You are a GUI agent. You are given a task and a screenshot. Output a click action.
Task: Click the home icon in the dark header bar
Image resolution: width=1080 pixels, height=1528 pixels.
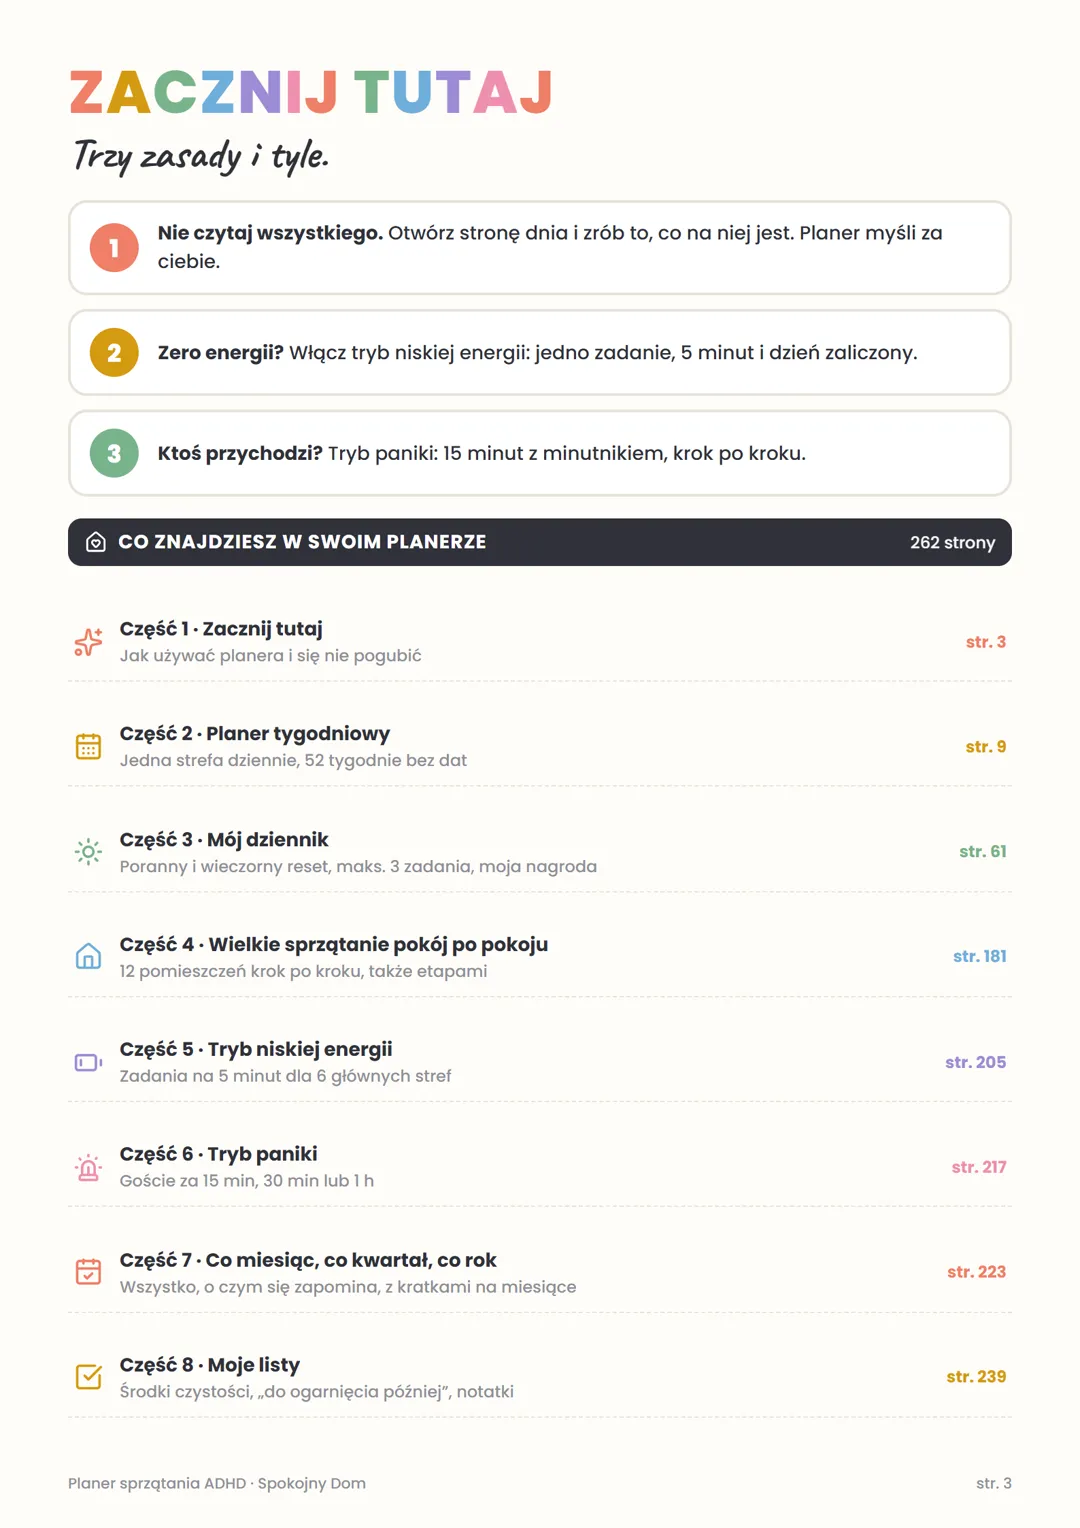(96, 542)
